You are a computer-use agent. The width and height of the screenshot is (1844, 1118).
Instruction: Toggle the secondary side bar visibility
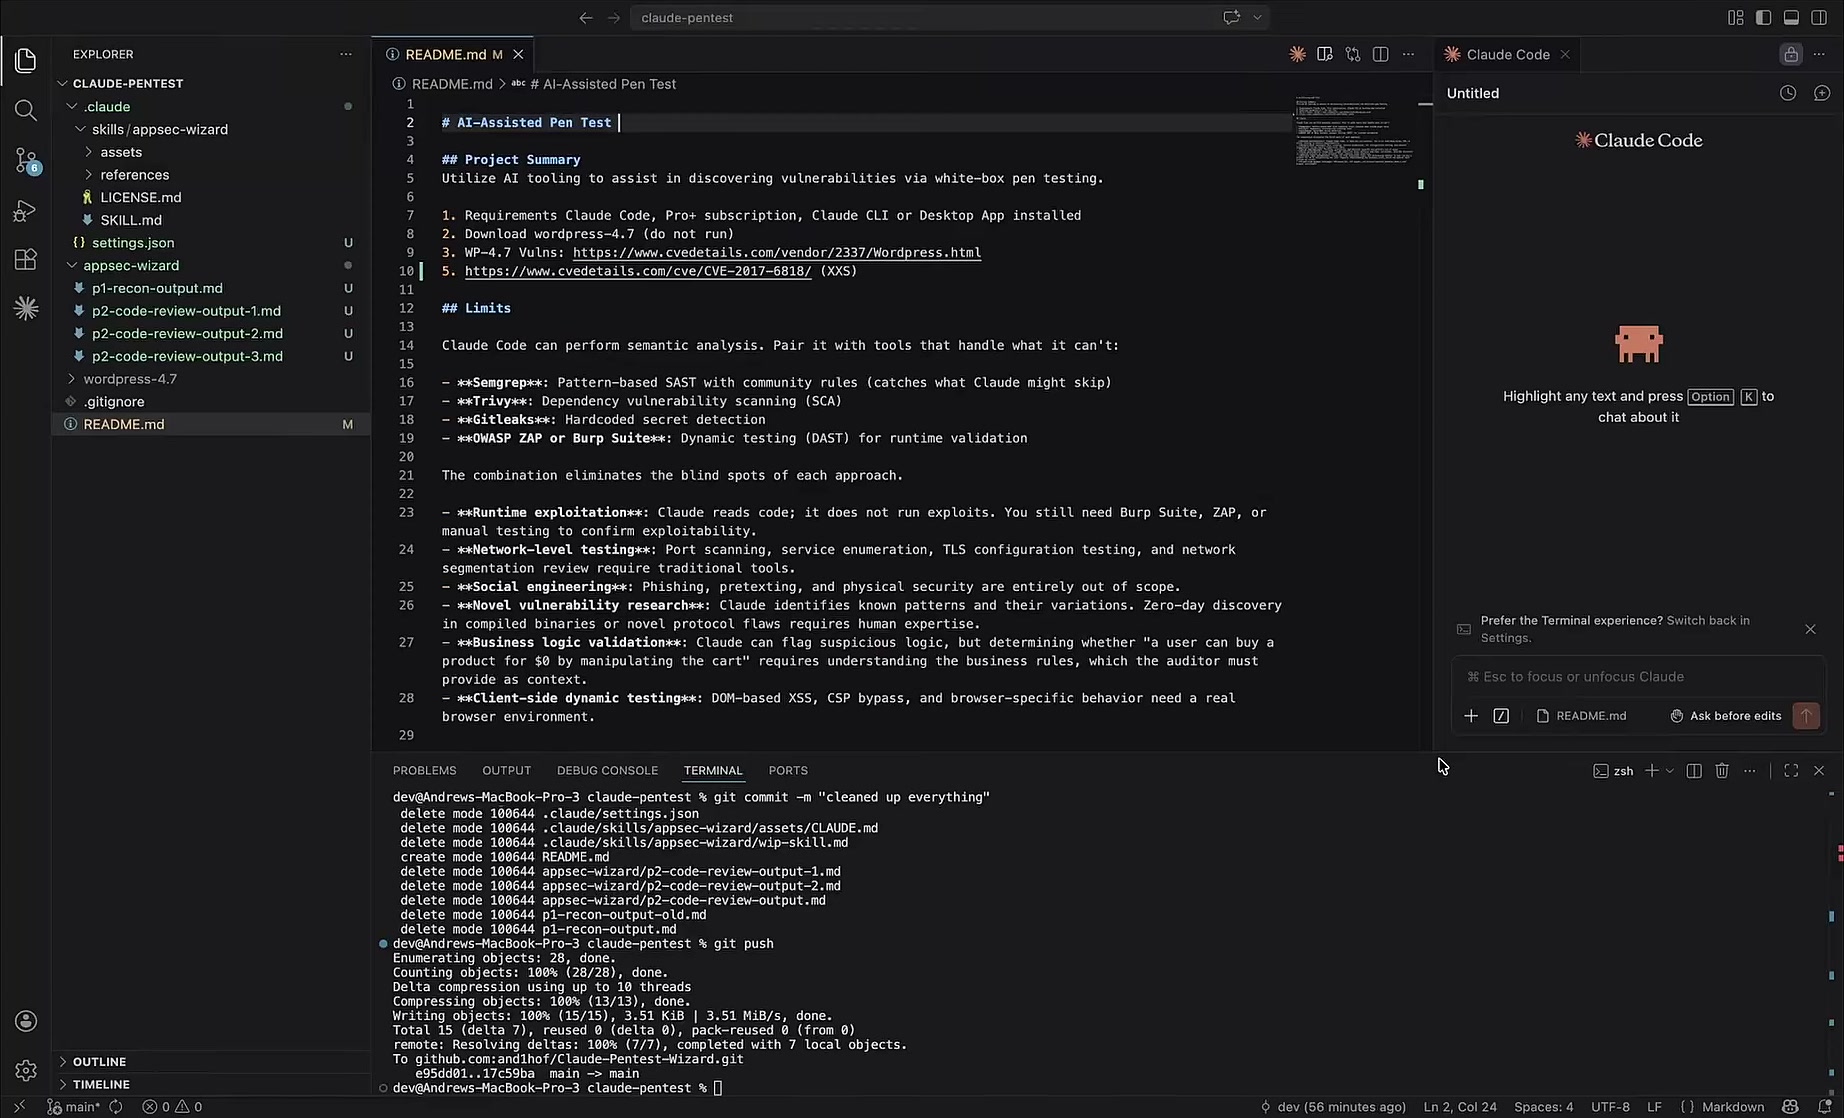(1819, 18)
